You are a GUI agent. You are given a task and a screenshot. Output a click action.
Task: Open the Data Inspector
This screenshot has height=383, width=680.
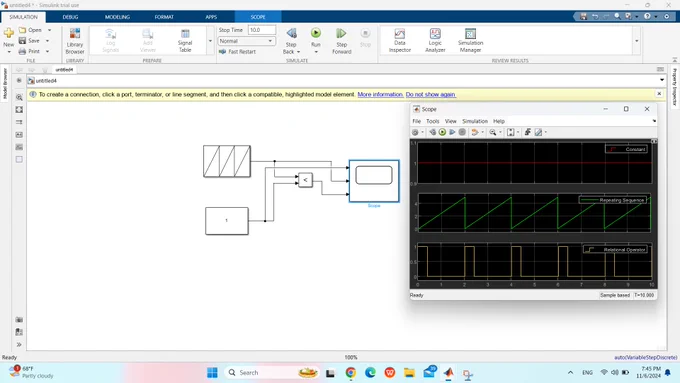(399, 41)
